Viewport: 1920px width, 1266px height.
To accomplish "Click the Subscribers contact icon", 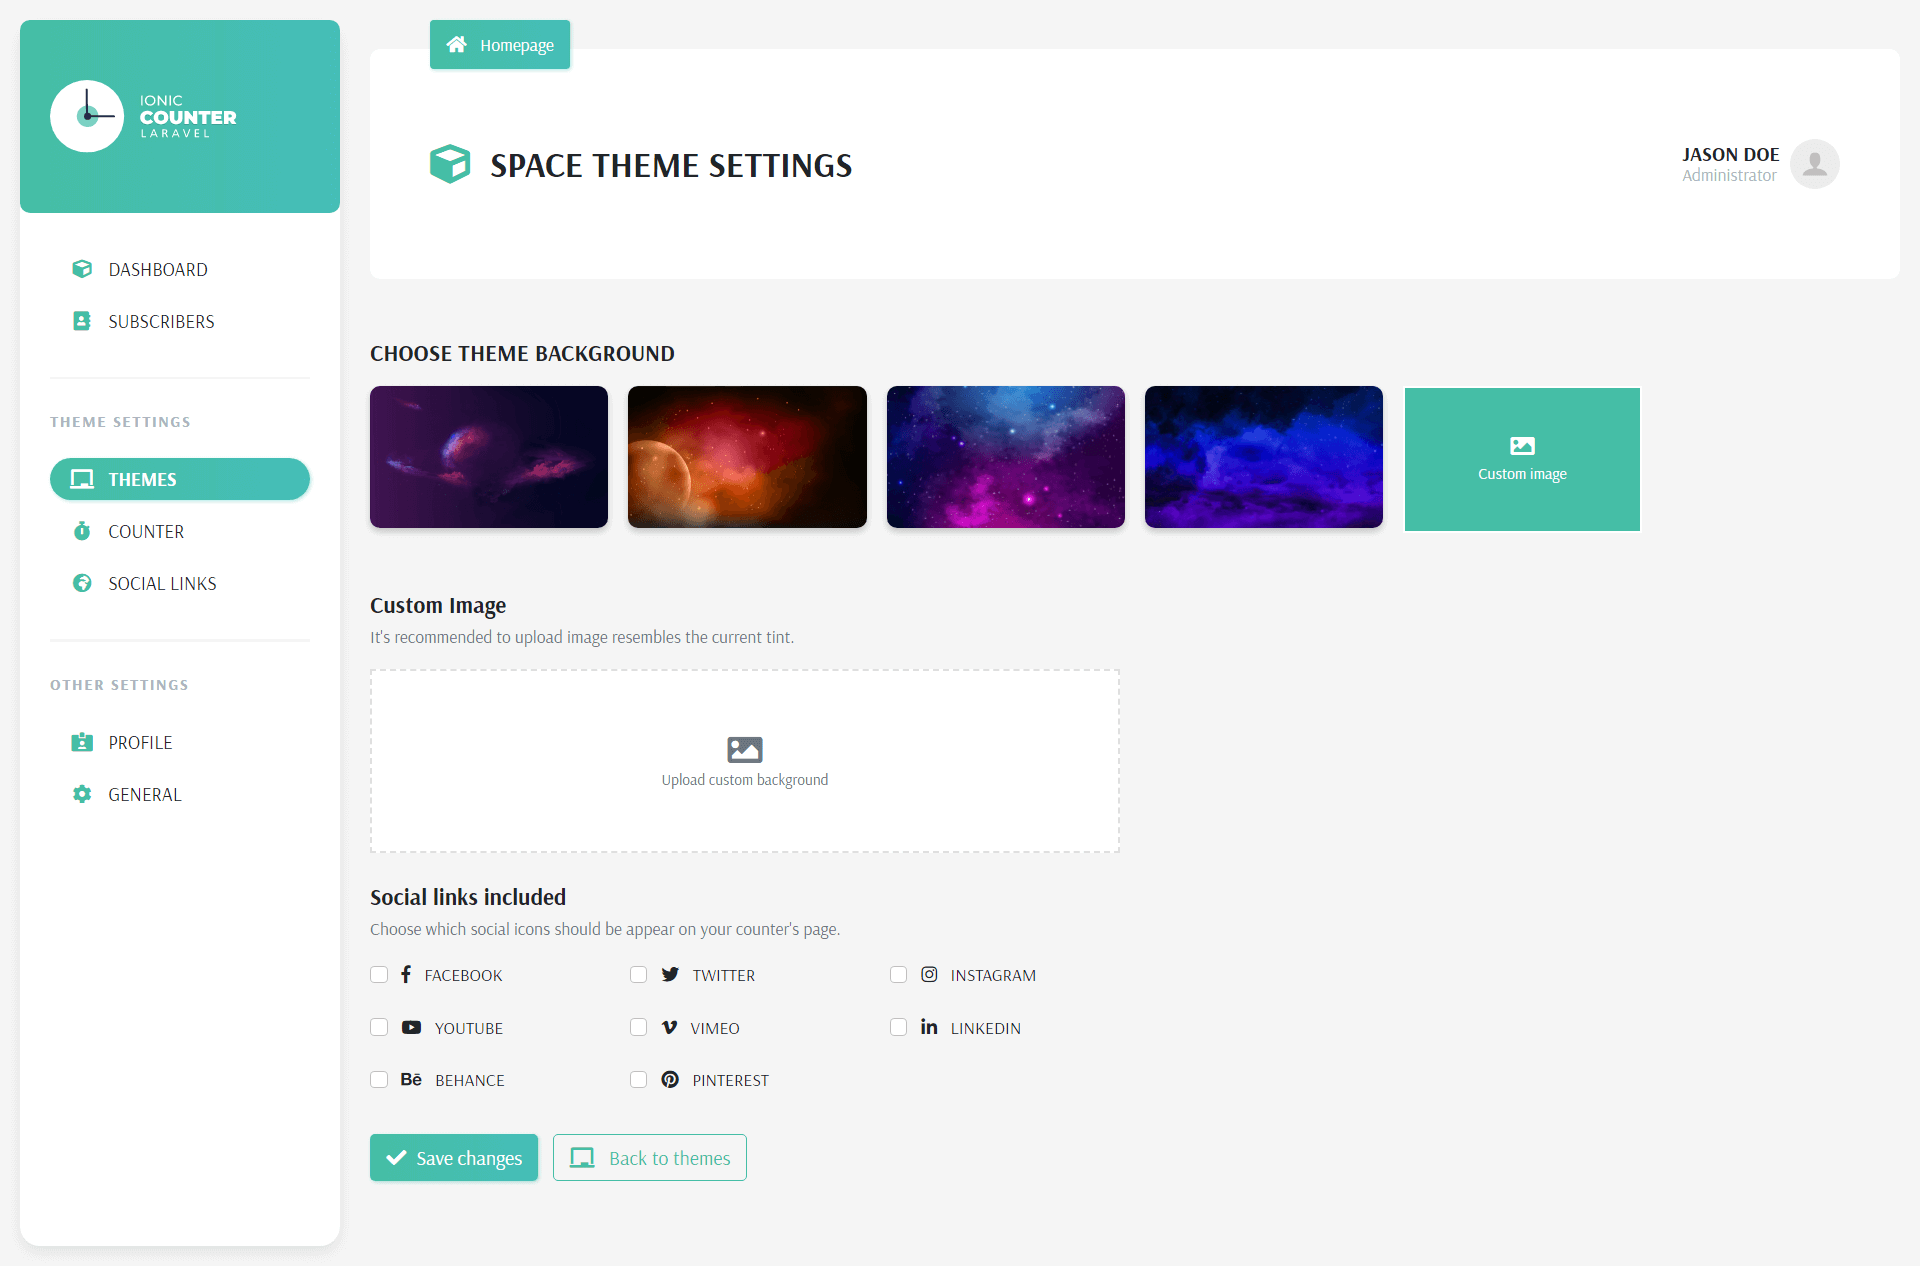I will point(82,321).
